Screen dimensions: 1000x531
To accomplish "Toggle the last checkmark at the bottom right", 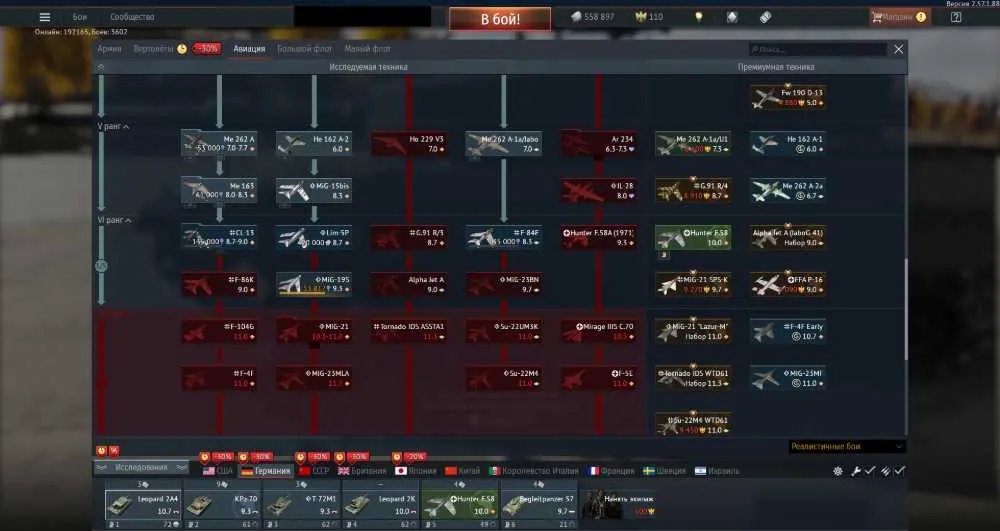I will 899,471.
